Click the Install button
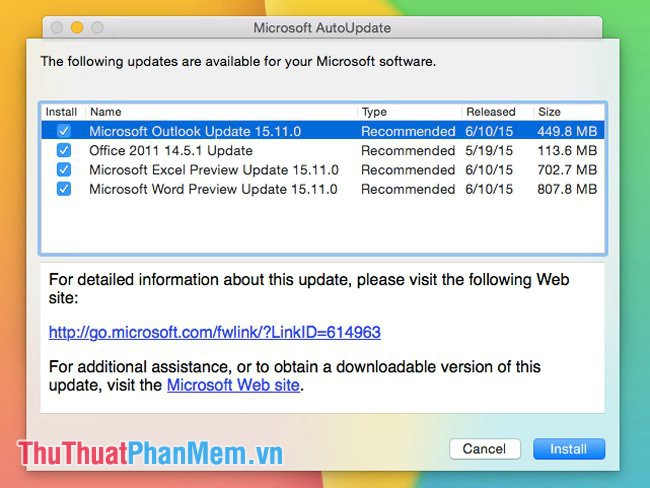Screen dimensions: 650x488 (569, 449)
